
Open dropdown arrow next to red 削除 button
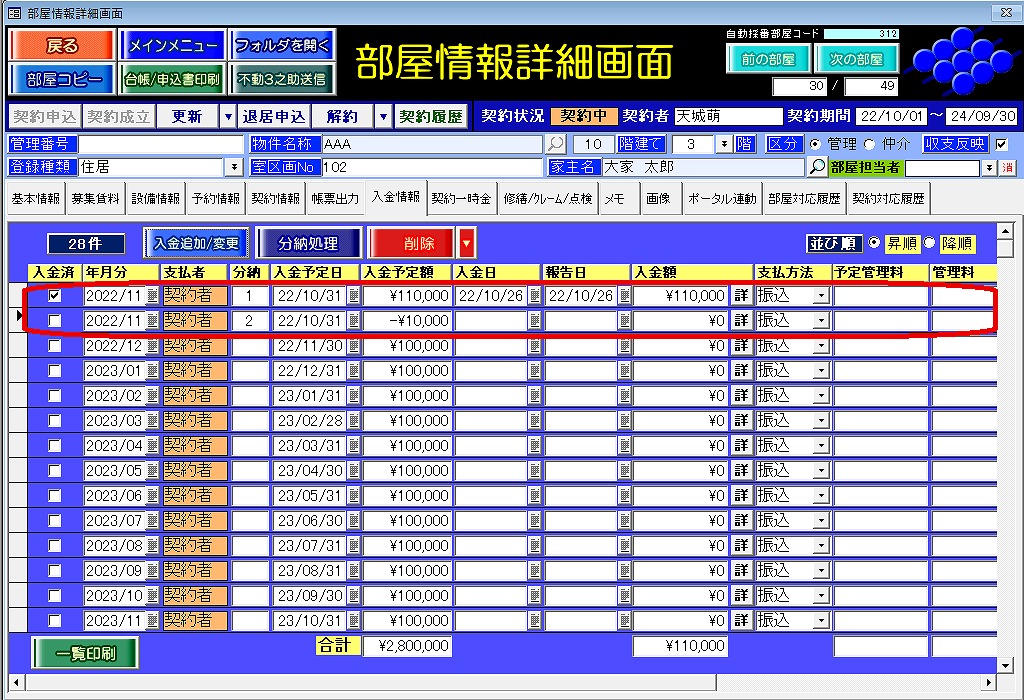pyautogui.click(x=467, y=243)
